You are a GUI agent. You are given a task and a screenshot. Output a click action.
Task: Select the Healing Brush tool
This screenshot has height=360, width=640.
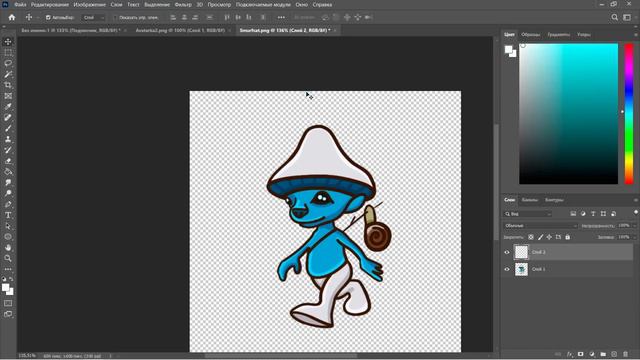[x=8, y=118]
